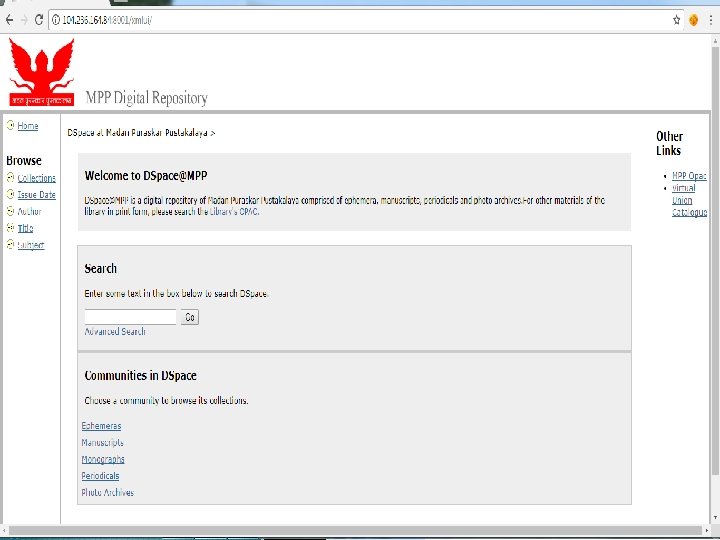Open the Advanced Search link

(x=115, y=331)
